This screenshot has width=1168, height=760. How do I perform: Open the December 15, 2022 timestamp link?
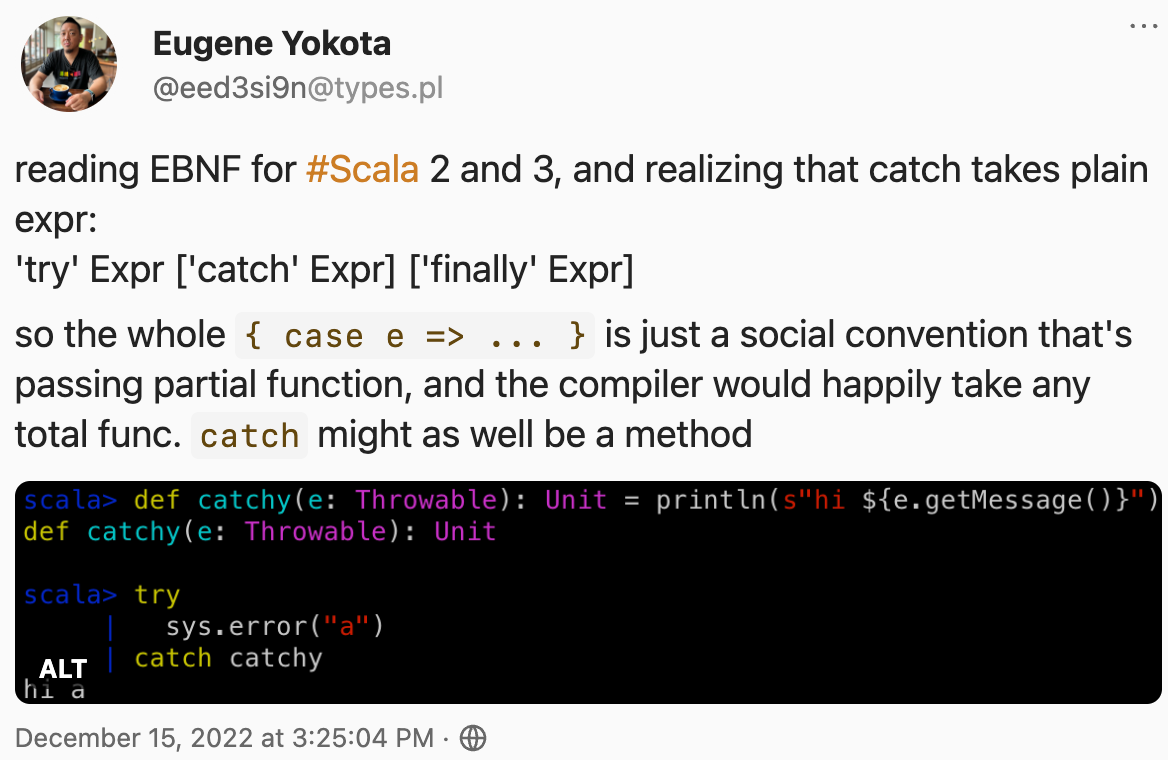(x=224, y=738)
